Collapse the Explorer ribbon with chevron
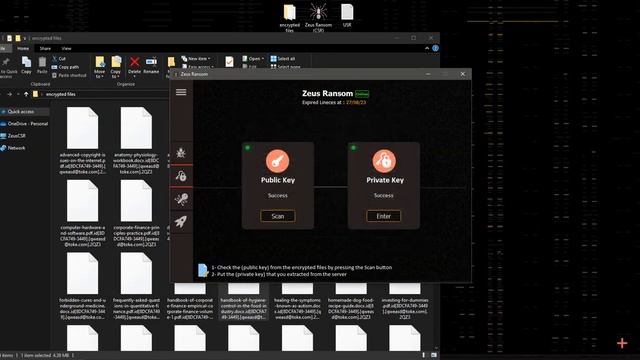The height and width of the screenshot is (360, 640). (427, 48)
